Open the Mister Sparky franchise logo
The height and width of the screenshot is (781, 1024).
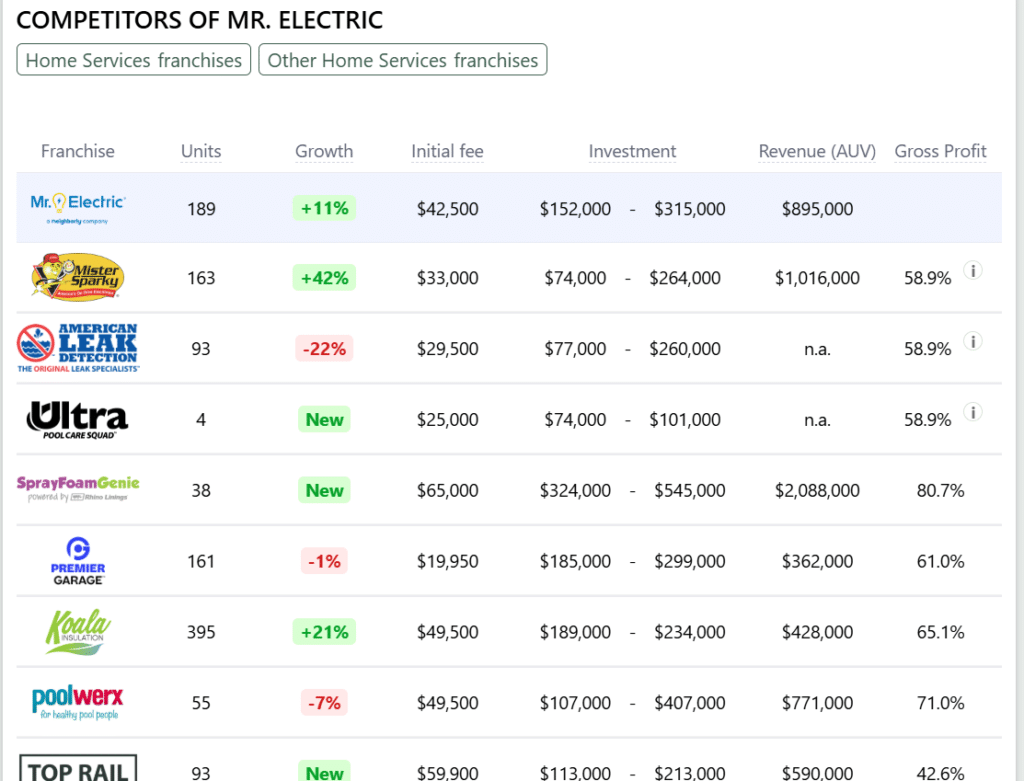pyautogui.click(x=78, y=278)
